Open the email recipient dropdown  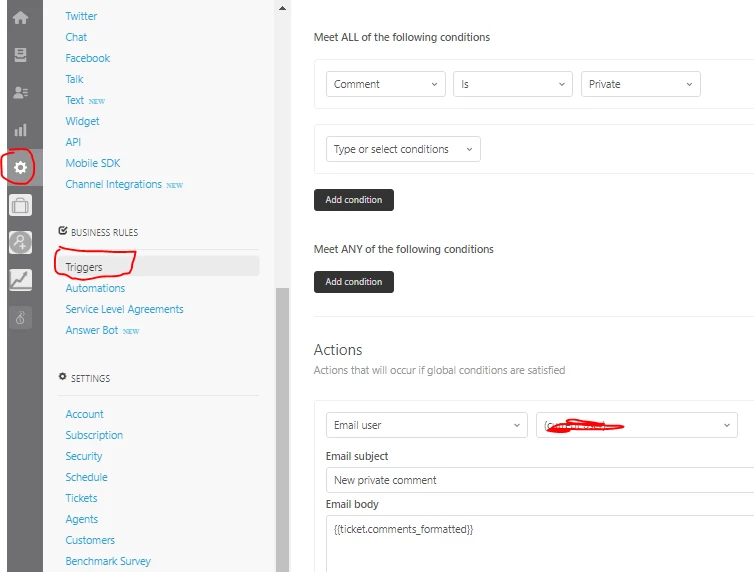[637, 425]
